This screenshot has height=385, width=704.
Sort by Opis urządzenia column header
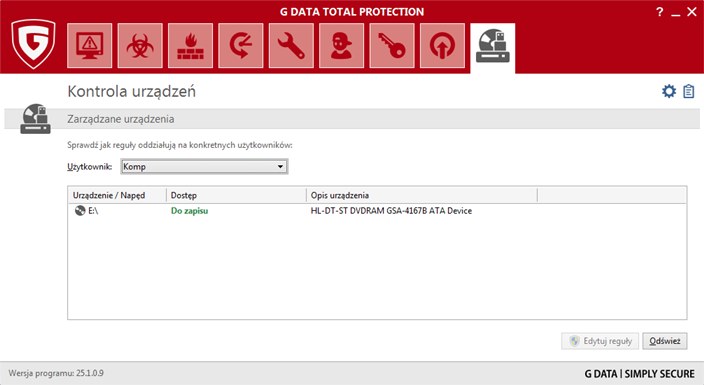(422, 195)
